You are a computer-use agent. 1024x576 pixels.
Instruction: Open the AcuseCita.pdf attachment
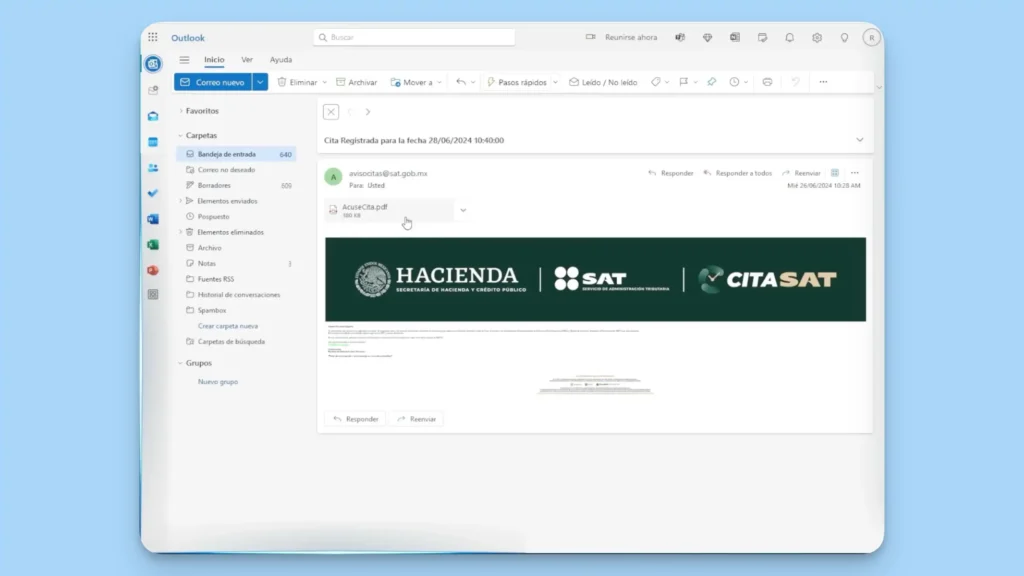coord(389,210)
